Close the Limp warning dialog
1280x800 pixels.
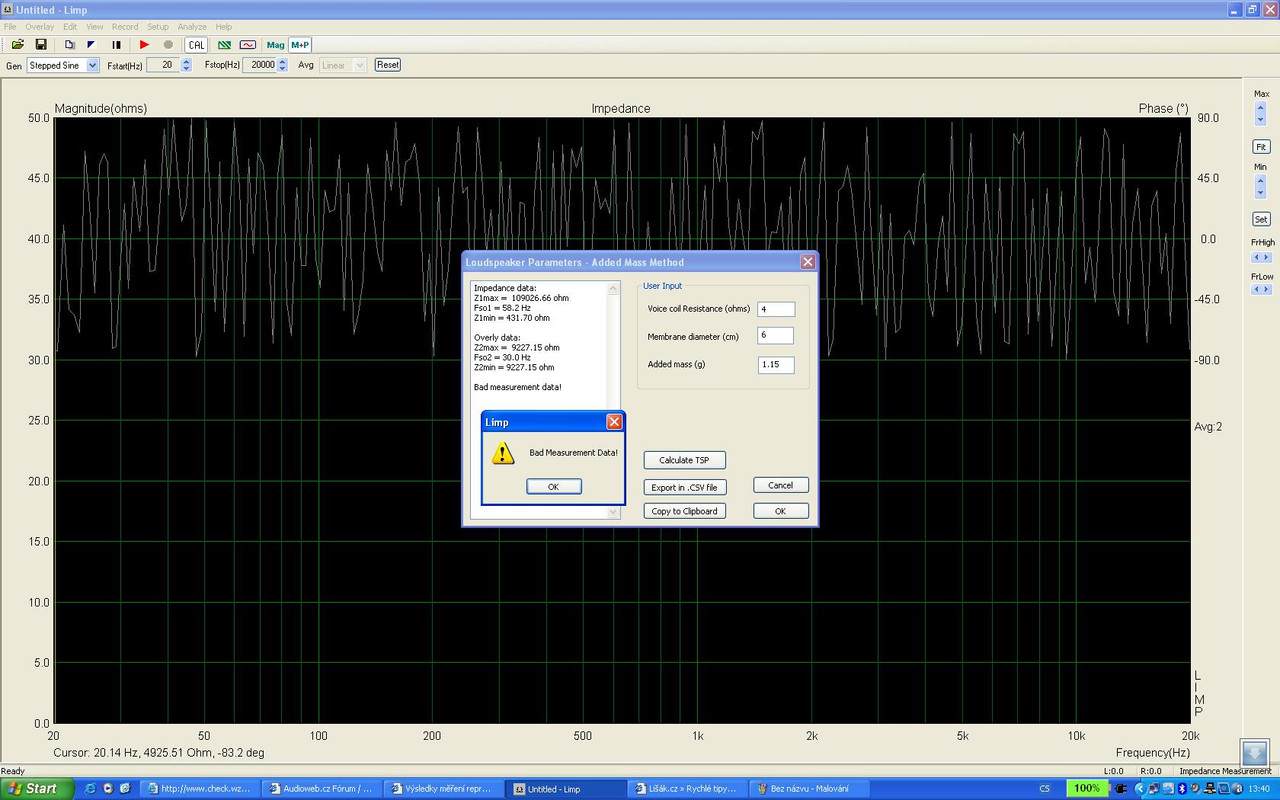[x=614, y=422]
